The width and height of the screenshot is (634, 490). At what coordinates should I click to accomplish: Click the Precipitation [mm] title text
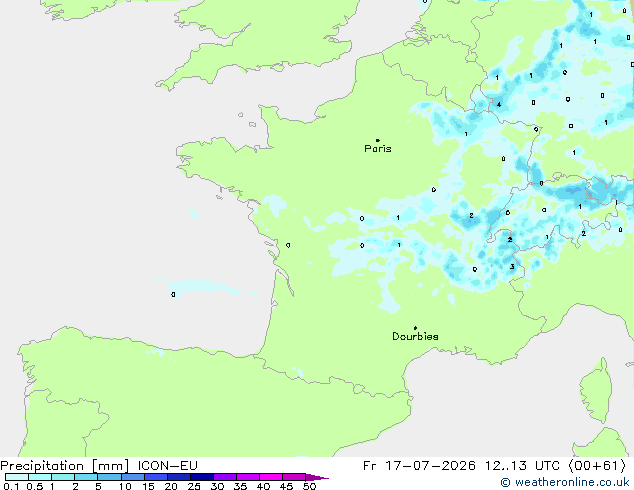(x=65, y=466)
